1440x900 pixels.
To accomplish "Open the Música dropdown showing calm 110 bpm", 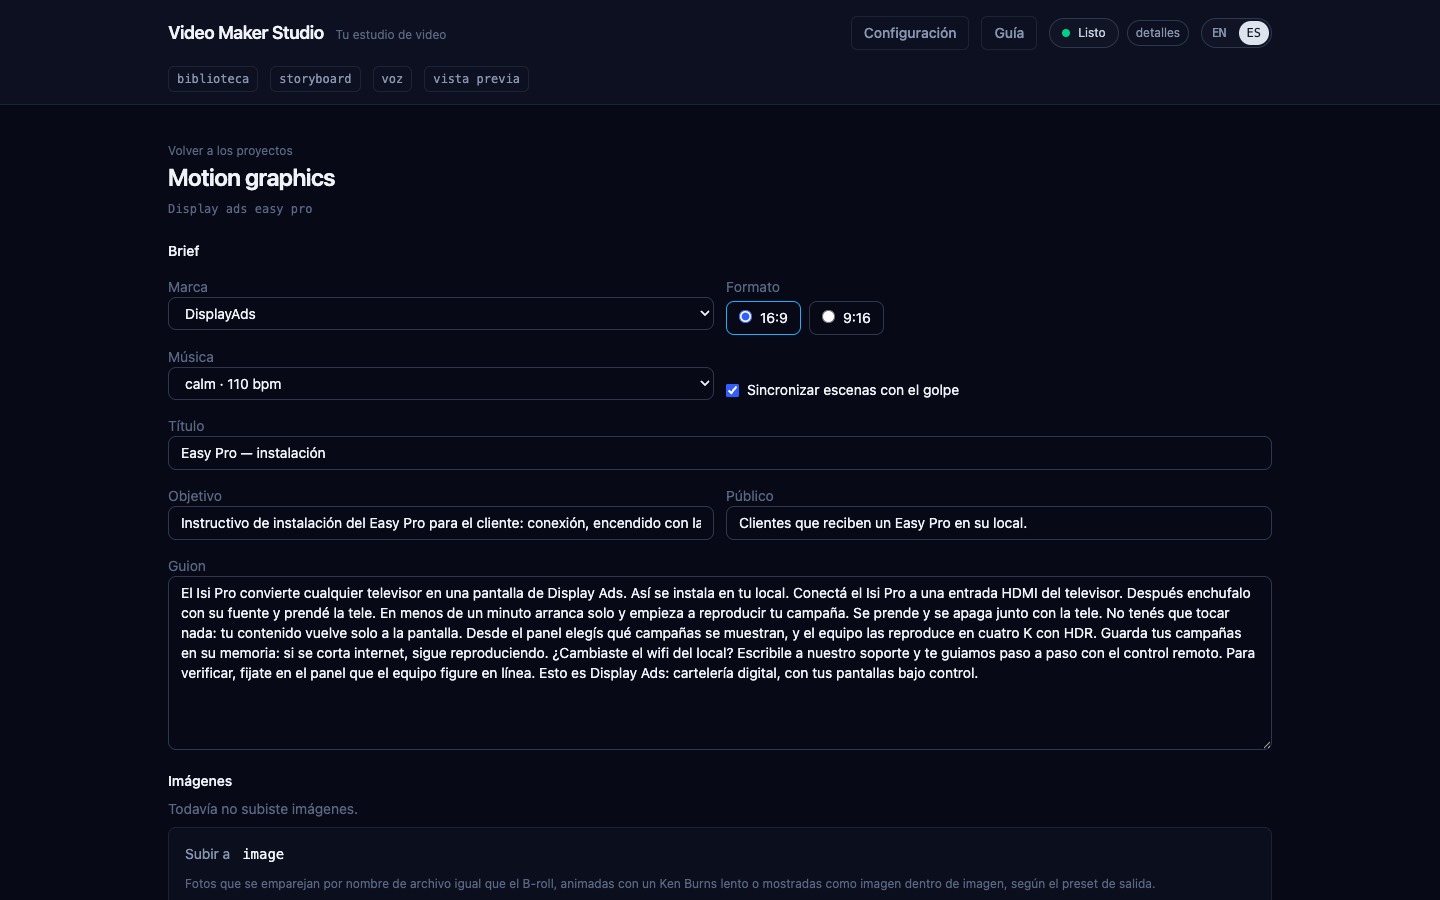I will point(441,384).
